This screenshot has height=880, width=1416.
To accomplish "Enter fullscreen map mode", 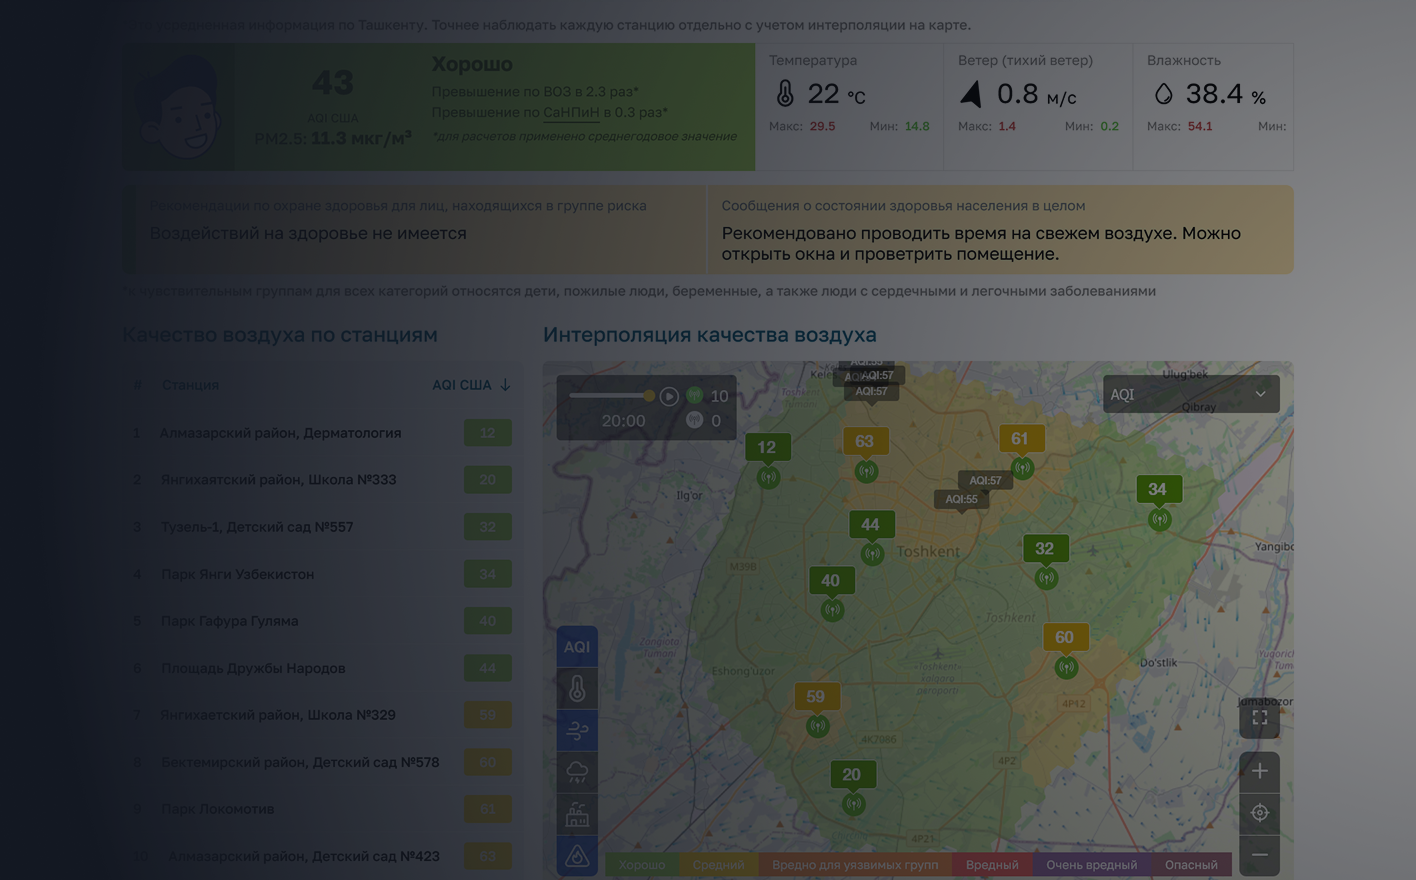I will tap(1259, 718).
